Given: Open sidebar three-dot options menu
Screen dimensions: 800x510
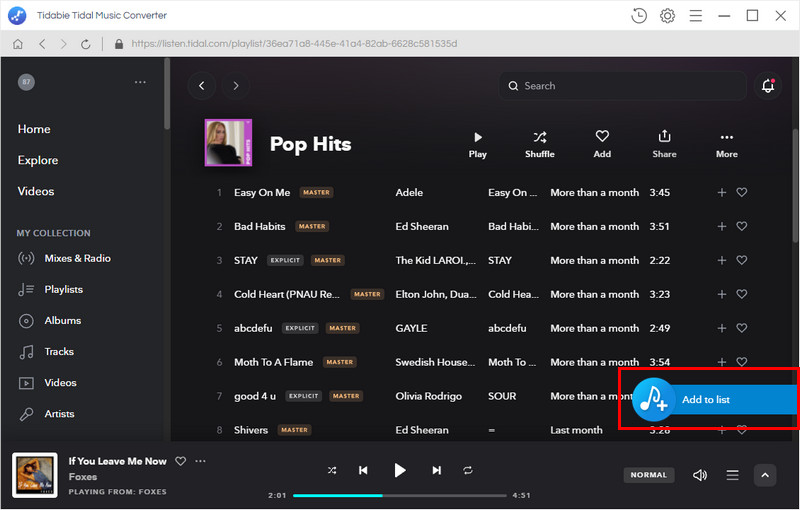Looking at the screenshot, I should tap(140, 82).
